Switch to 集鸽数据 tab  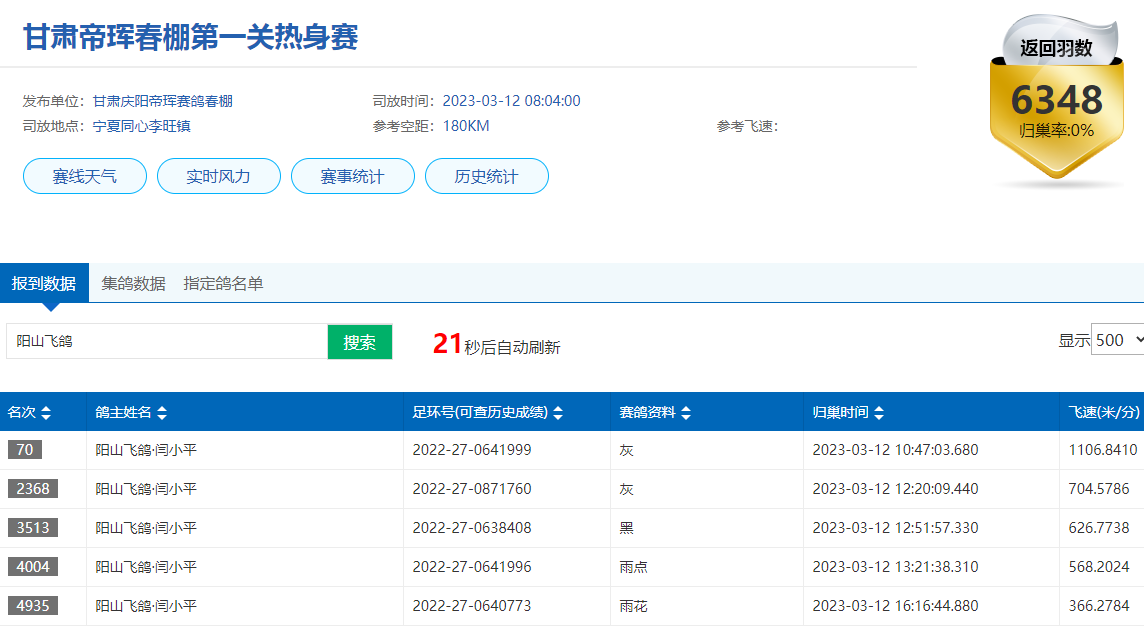point(133,283)
